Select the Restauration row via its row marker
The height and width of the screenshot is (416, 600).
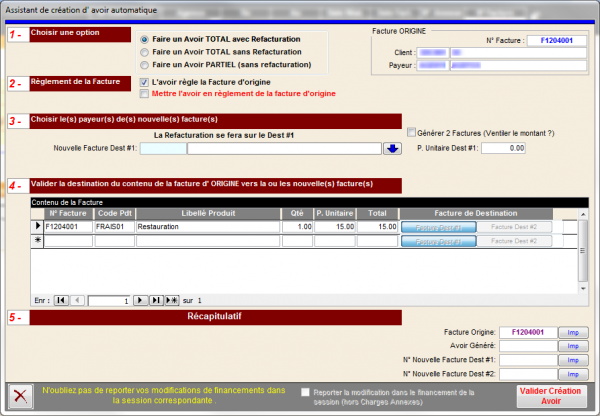click(x=37, y=228)
